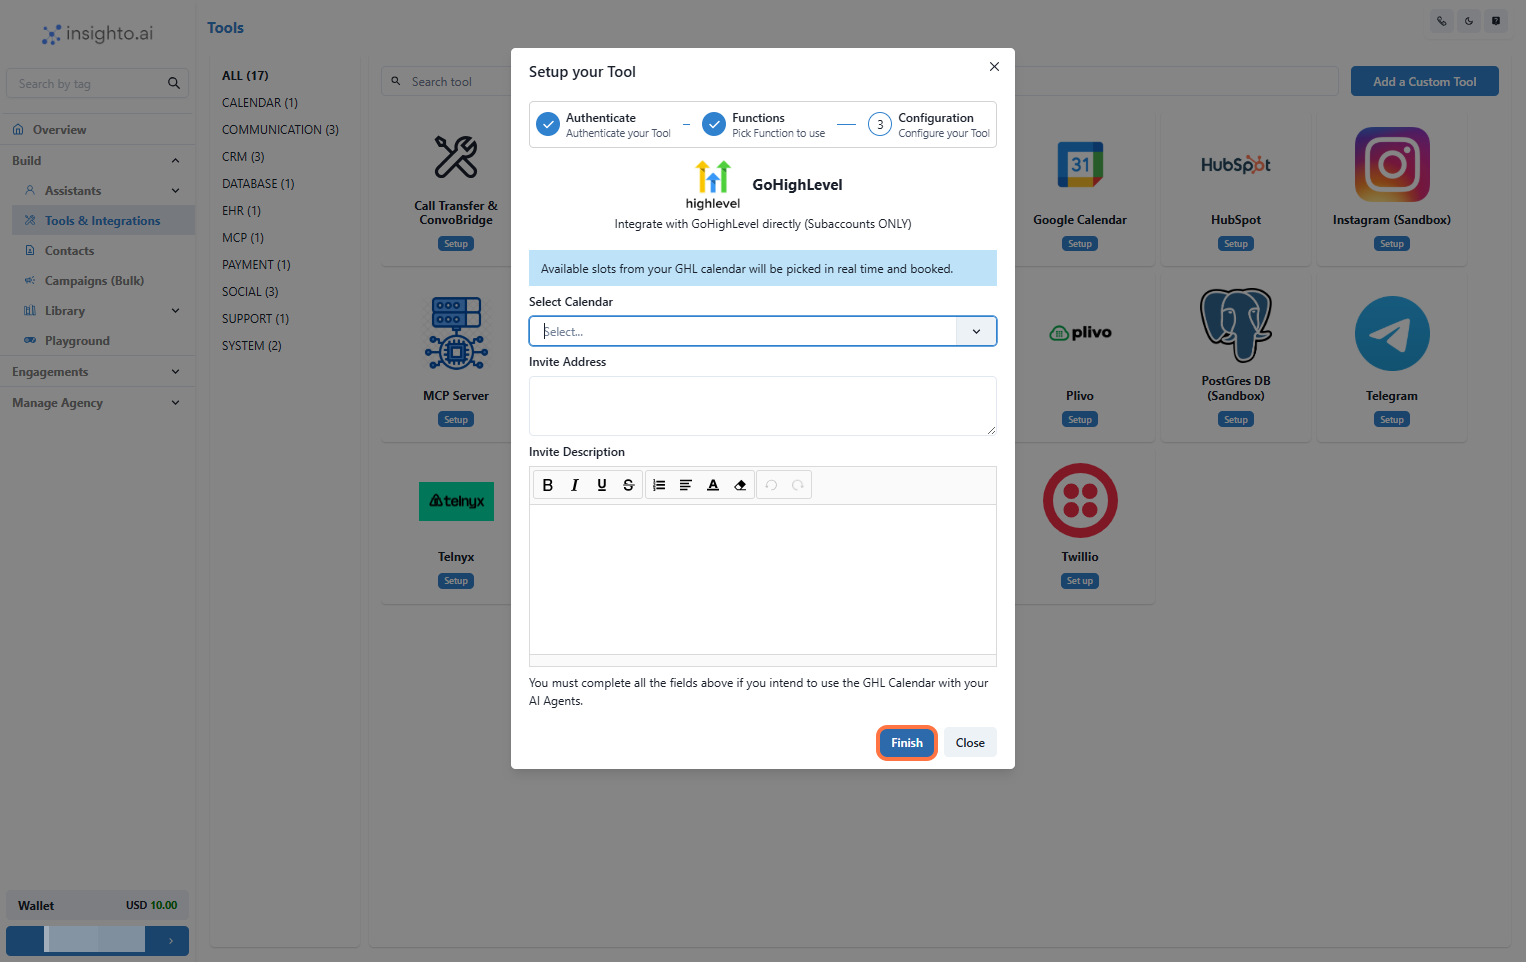1526x962 pixels.
Task: Select the Configuration step
Action: click(x=929, y=125)
